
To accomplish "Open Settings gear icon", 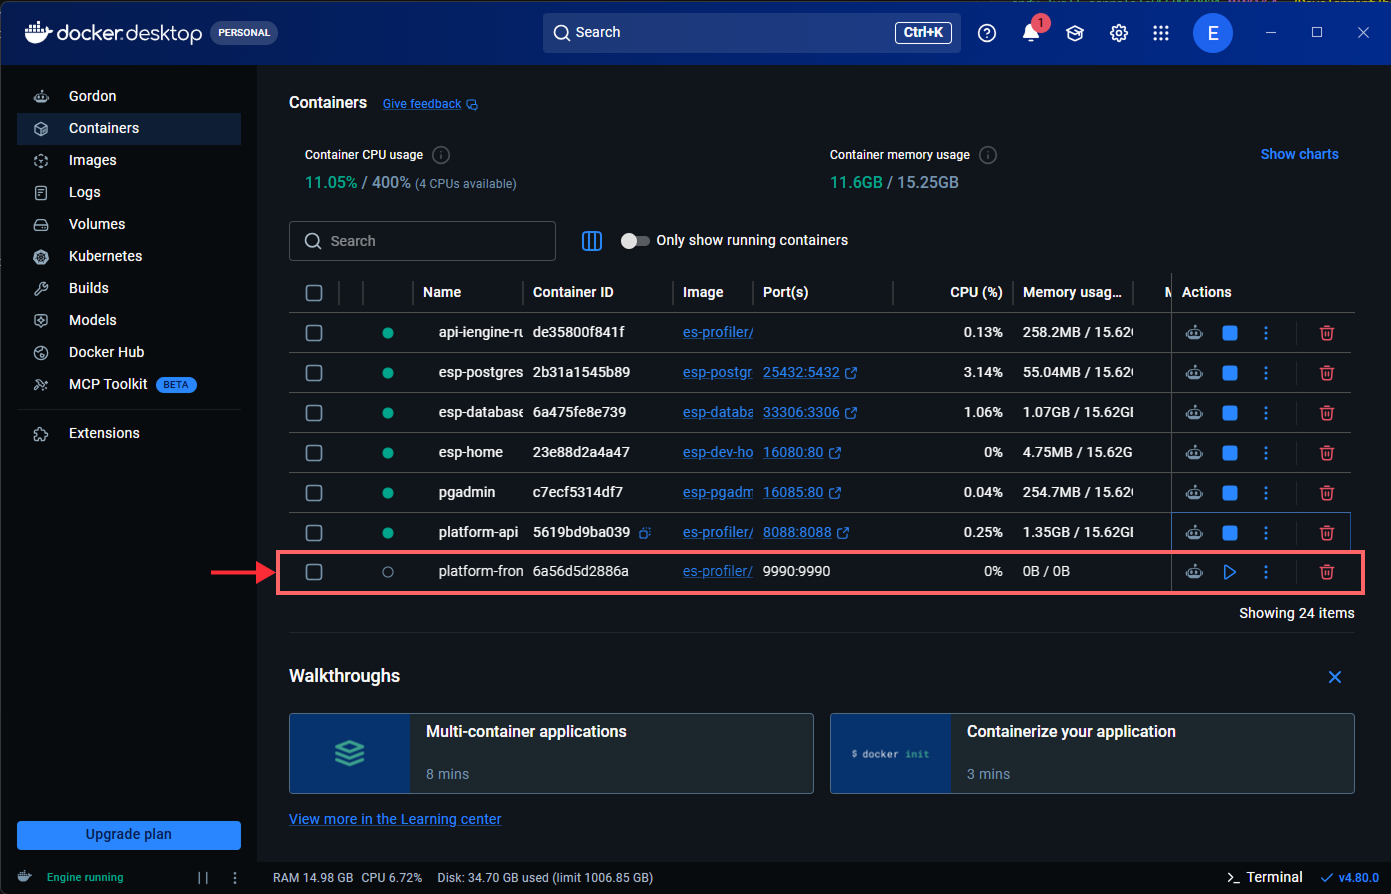I will (1119, 33).
